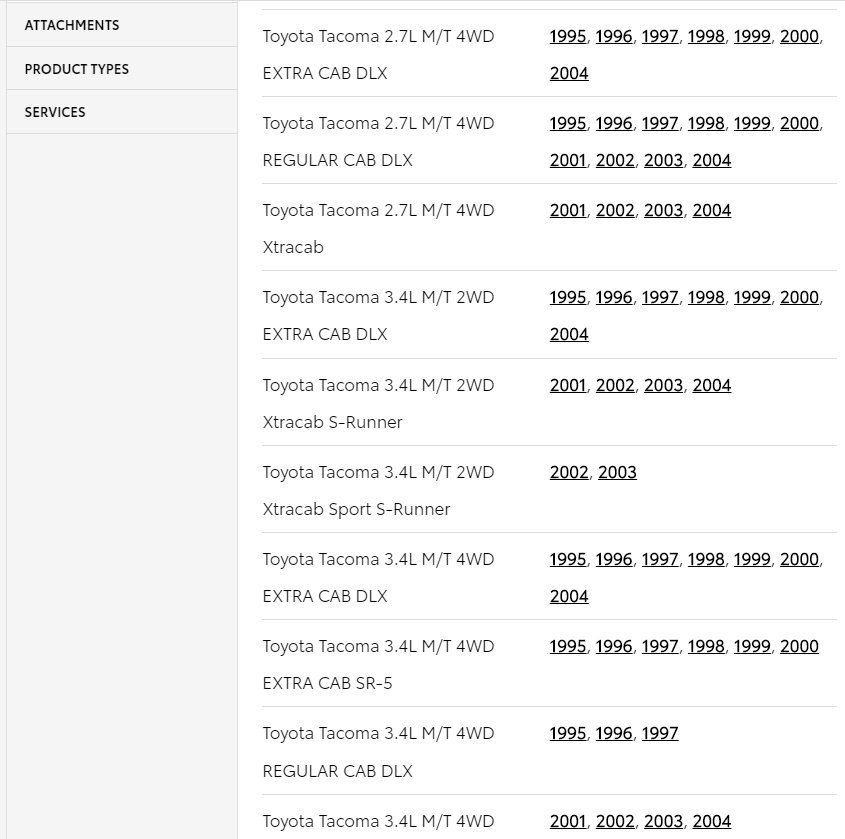
Task: Click 2002 in the bottom 3.4L 4WD row
Action: pos(615,821)
